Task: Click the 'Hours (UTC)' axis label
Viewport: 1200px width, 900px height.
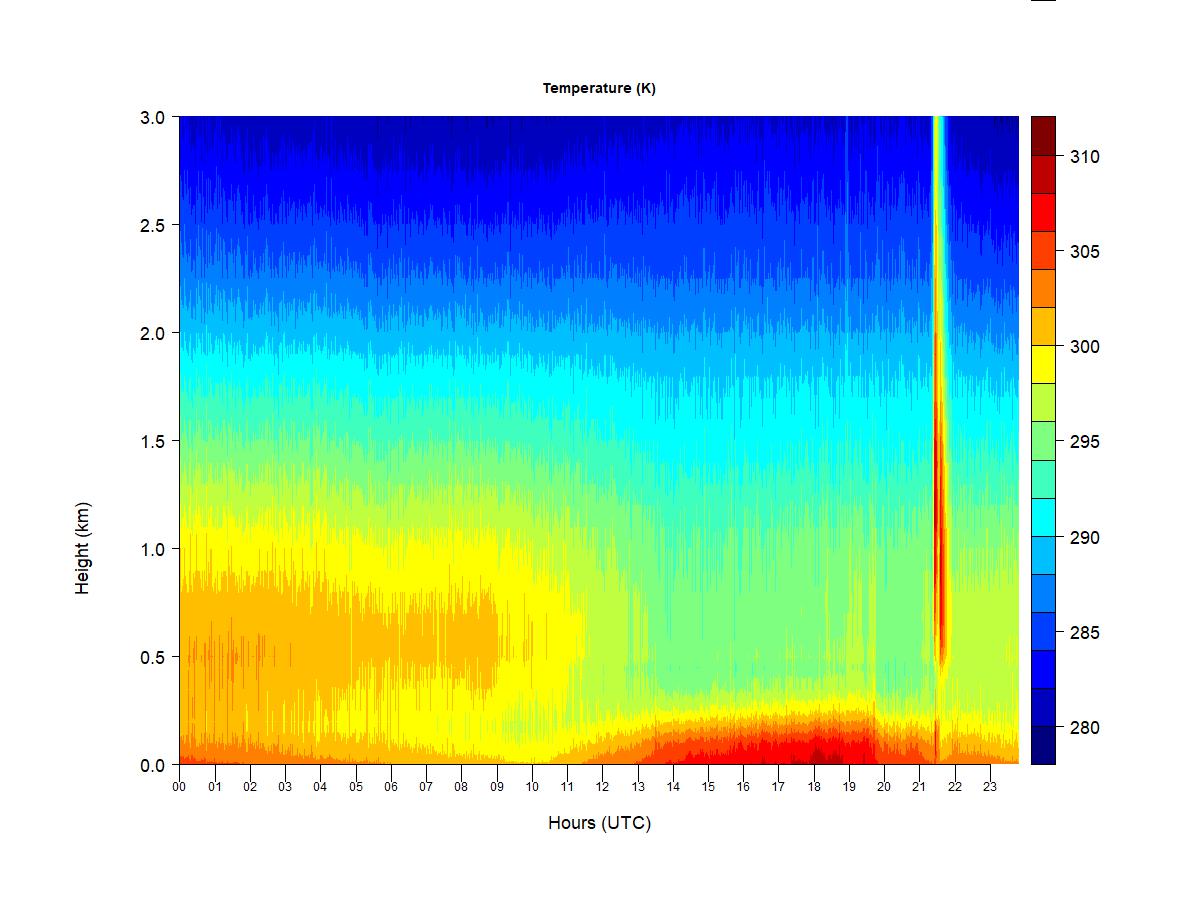Action: coord(599,823)
